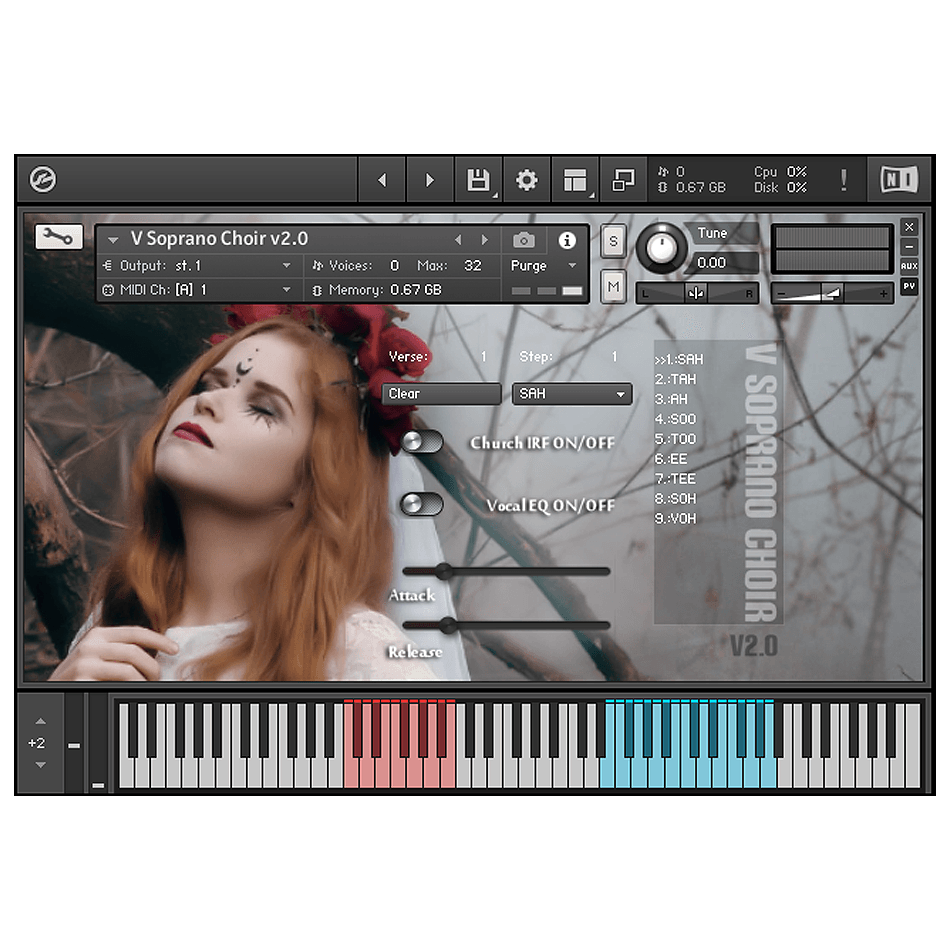Solo the instrument with S button
Image resolution: width=950 pixels, height=950 pixels.
613,241
